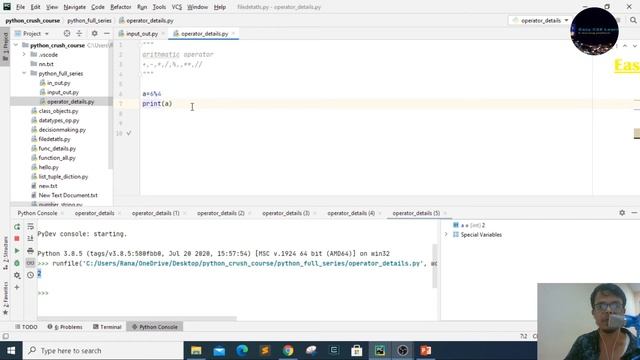Expand the .vscode folder
This screenshot has width=640, height=360.
[24, 55]
